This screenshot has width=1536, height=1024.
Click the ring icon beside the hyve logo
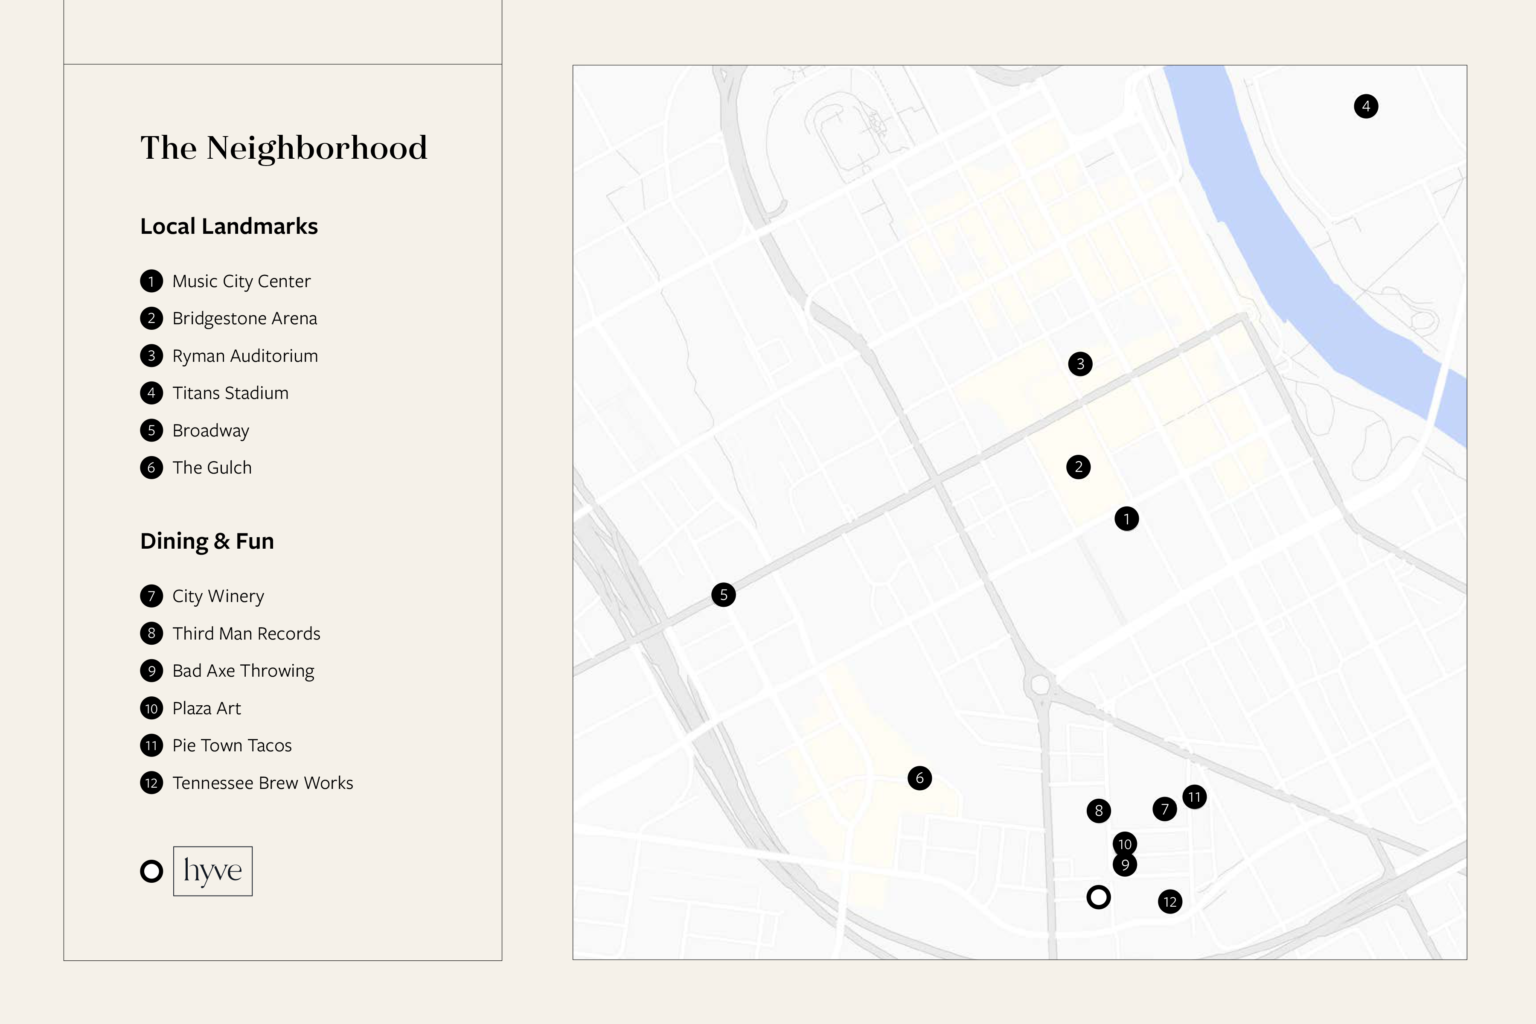click(151, 871)
